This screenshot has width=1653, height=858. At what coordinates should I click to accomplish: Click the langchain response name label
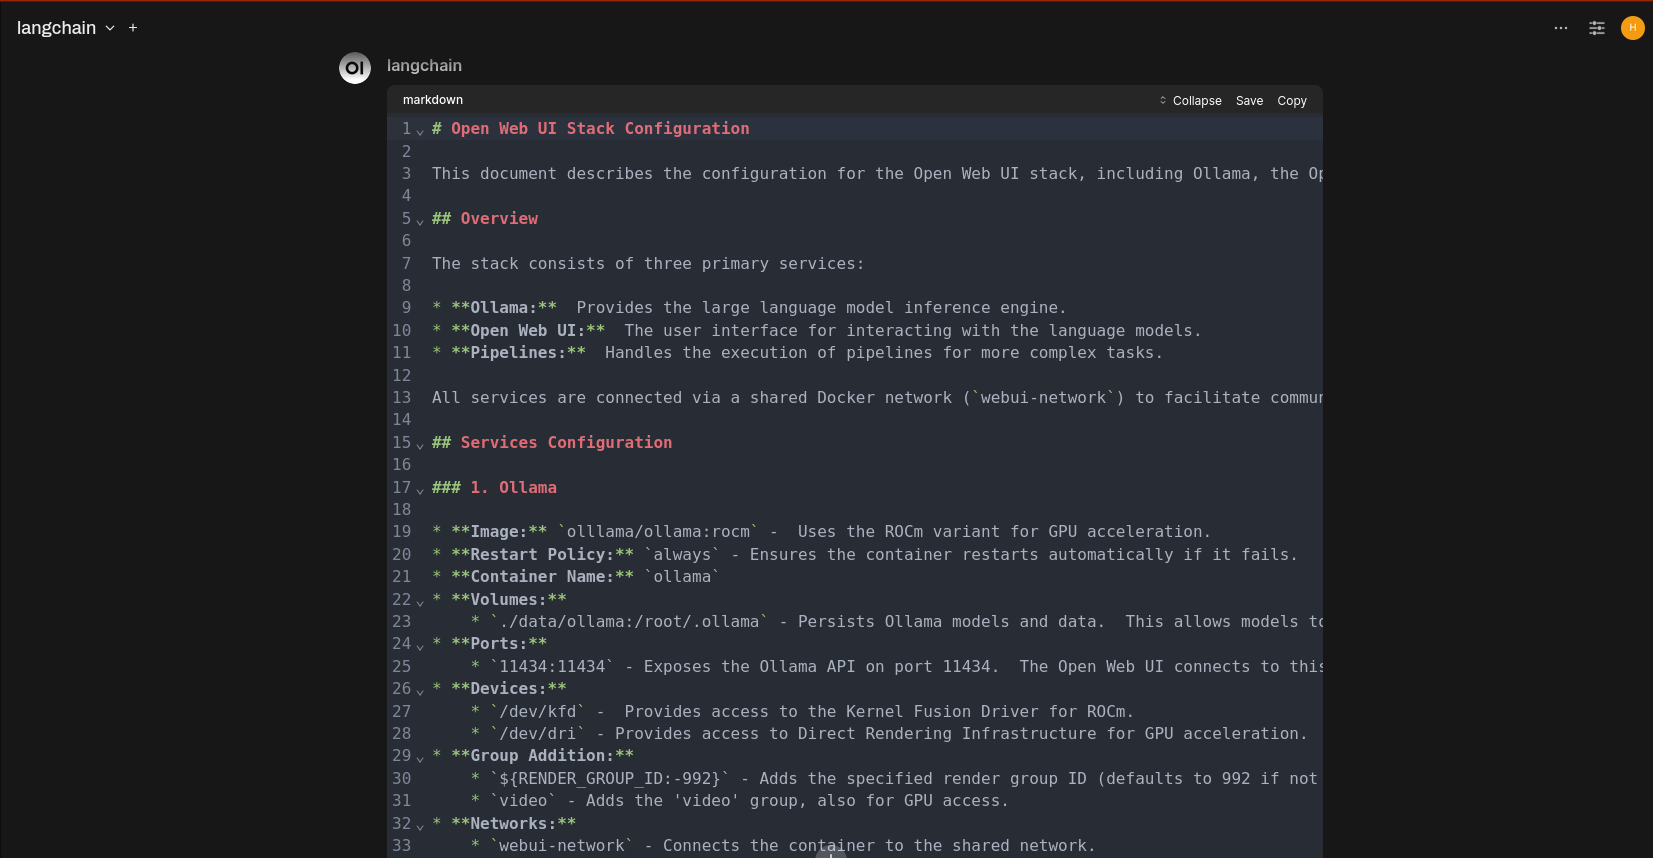(424, 66)
